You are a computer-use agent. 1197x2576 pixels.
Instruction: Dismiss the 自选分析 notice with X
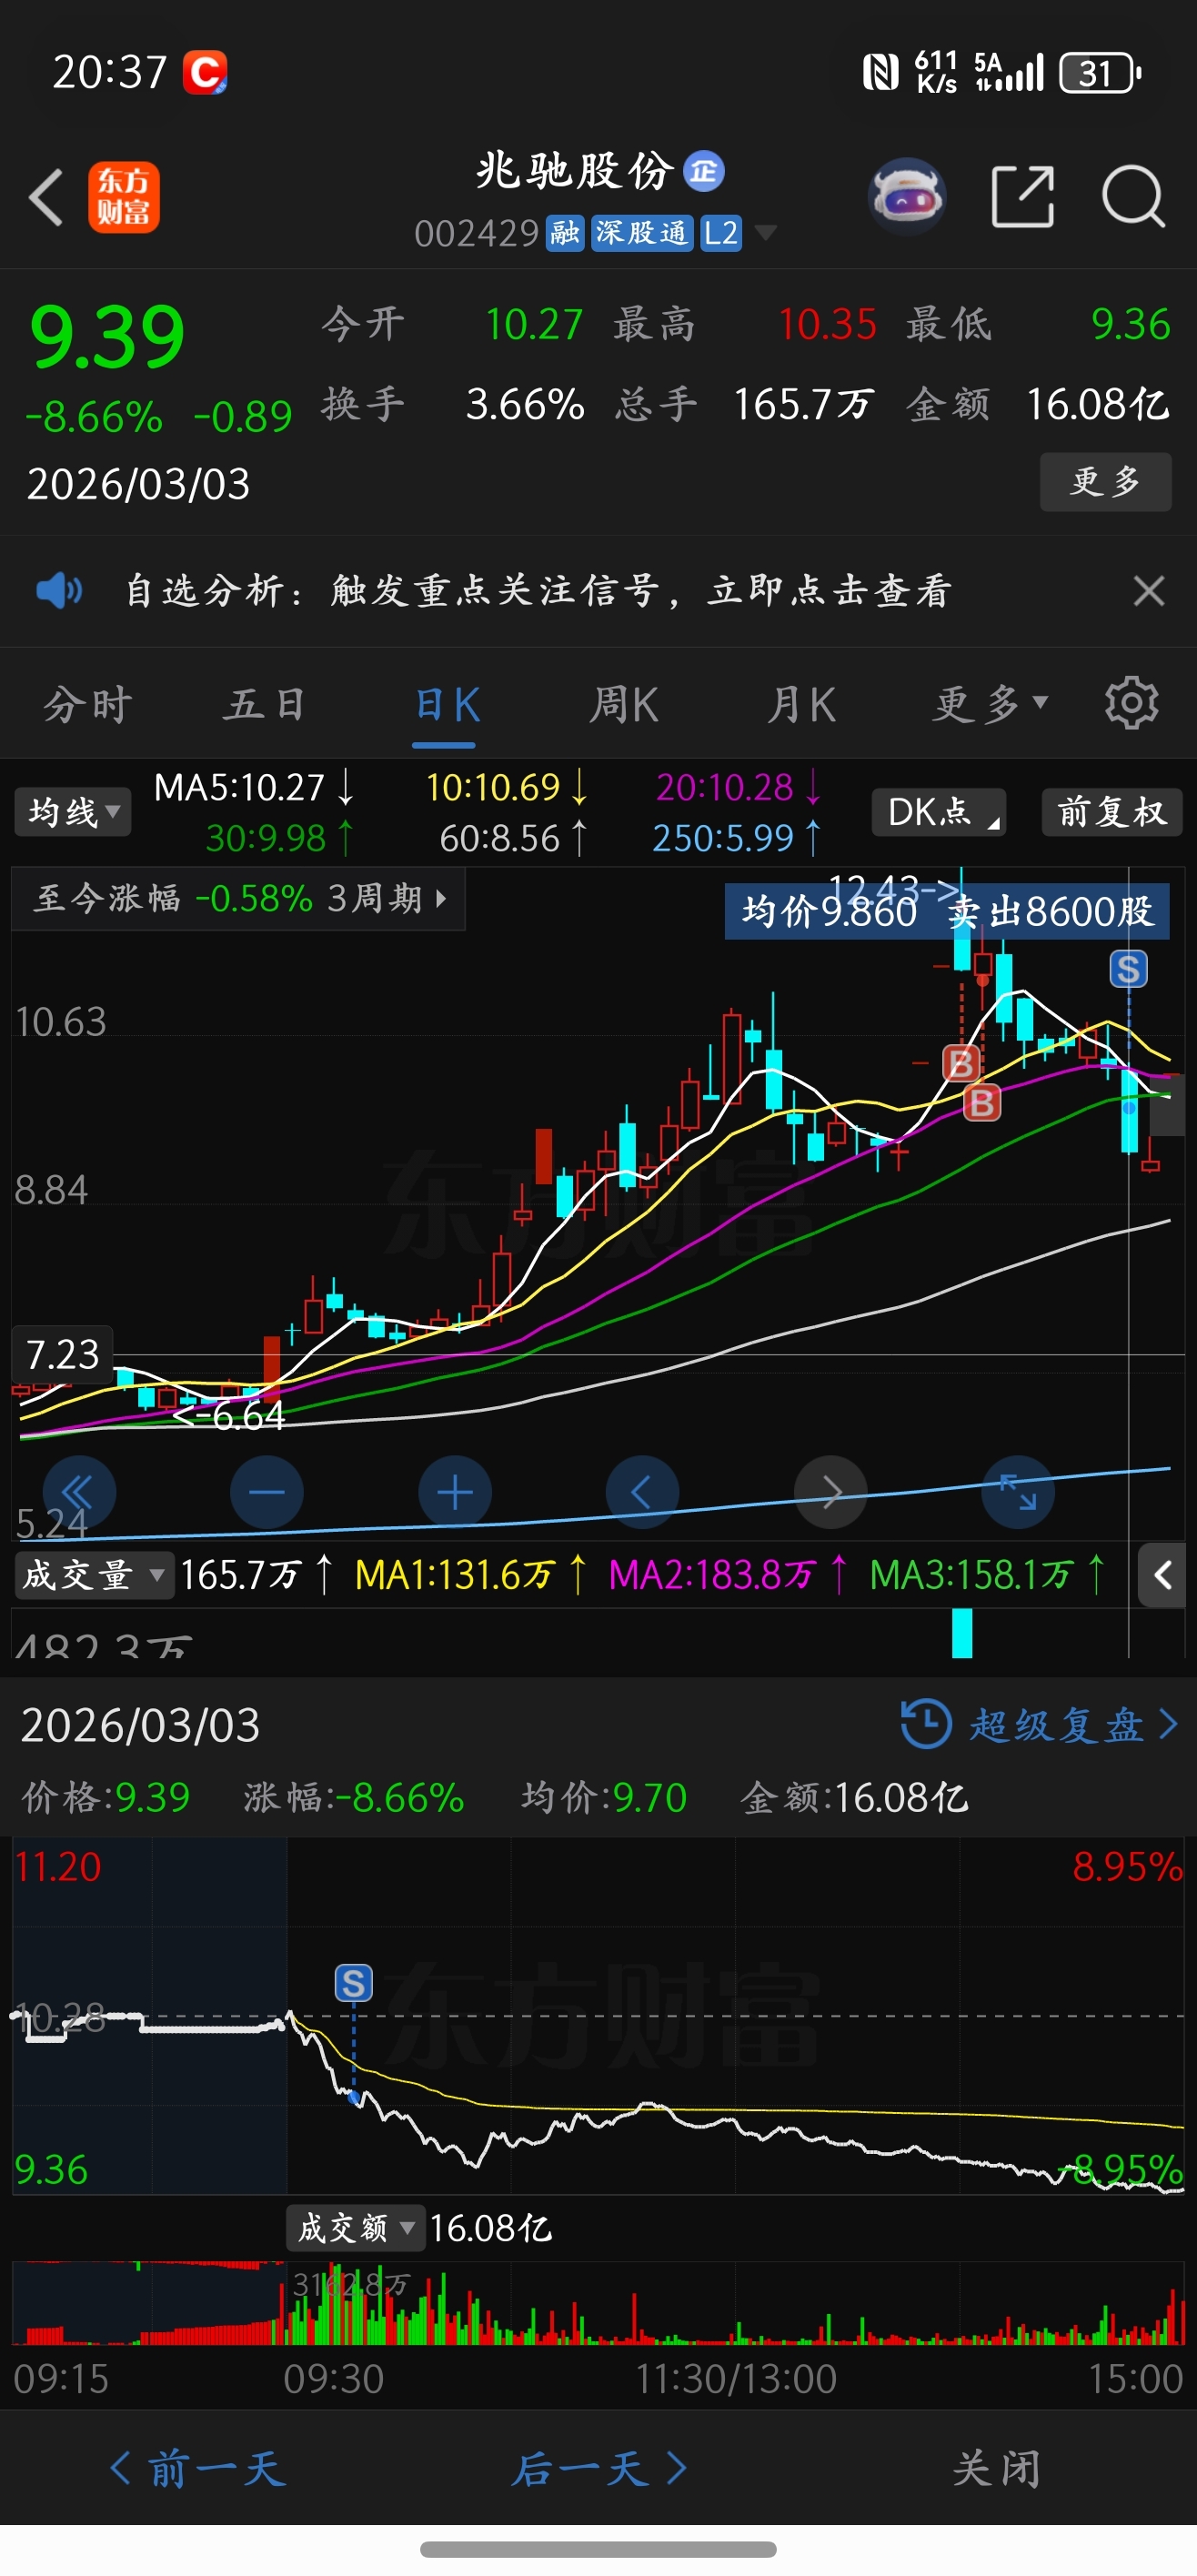tap(1149, 591)
